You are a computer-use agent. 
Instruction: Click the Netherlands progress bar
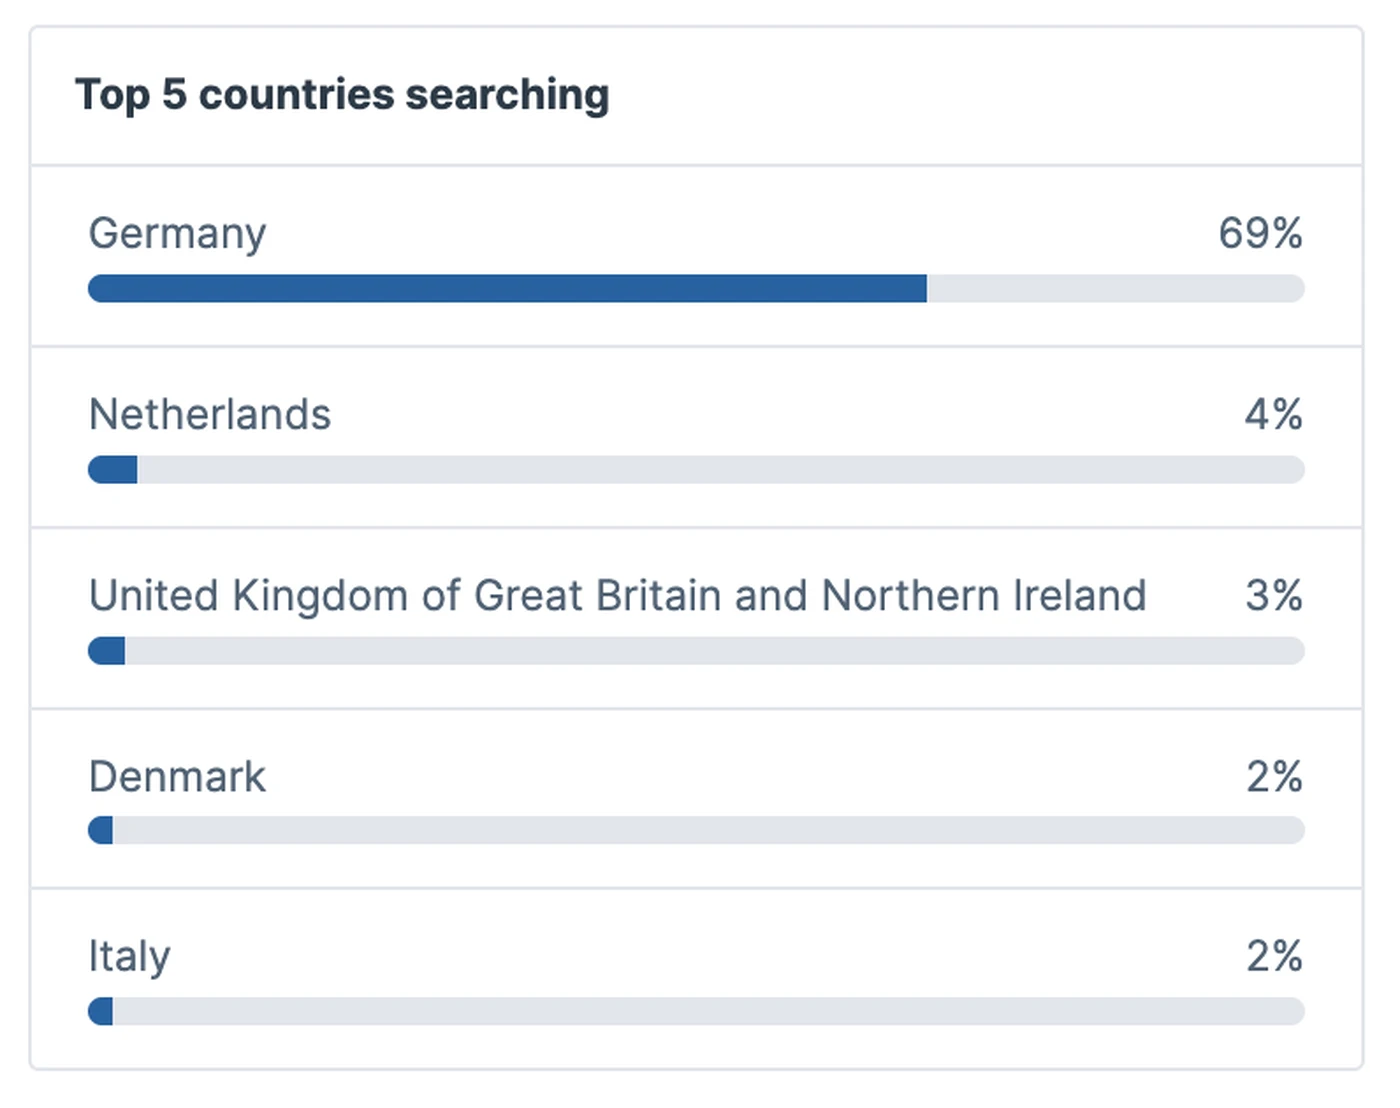[x=696, y=469]
